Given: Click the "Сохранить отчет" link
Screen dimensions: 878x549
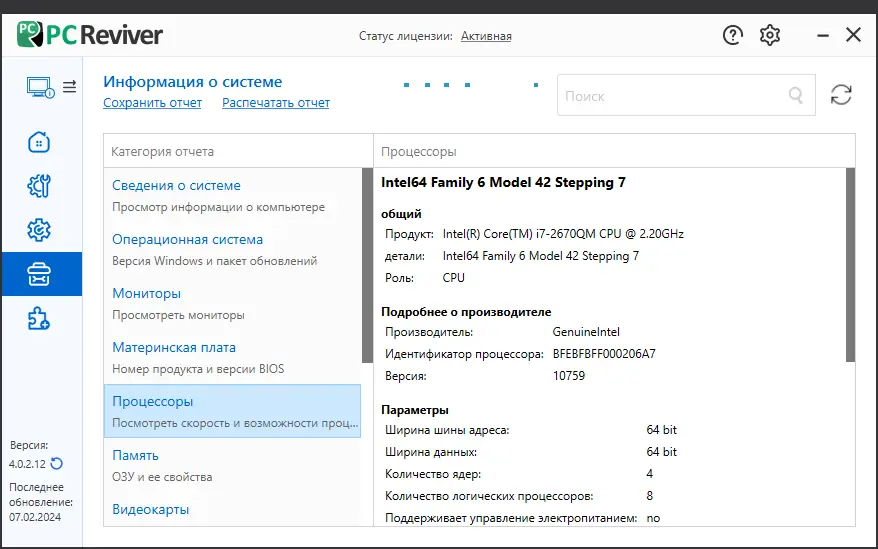Looking at the screenshot, I should pyautogui.click(x=152, y=103).
